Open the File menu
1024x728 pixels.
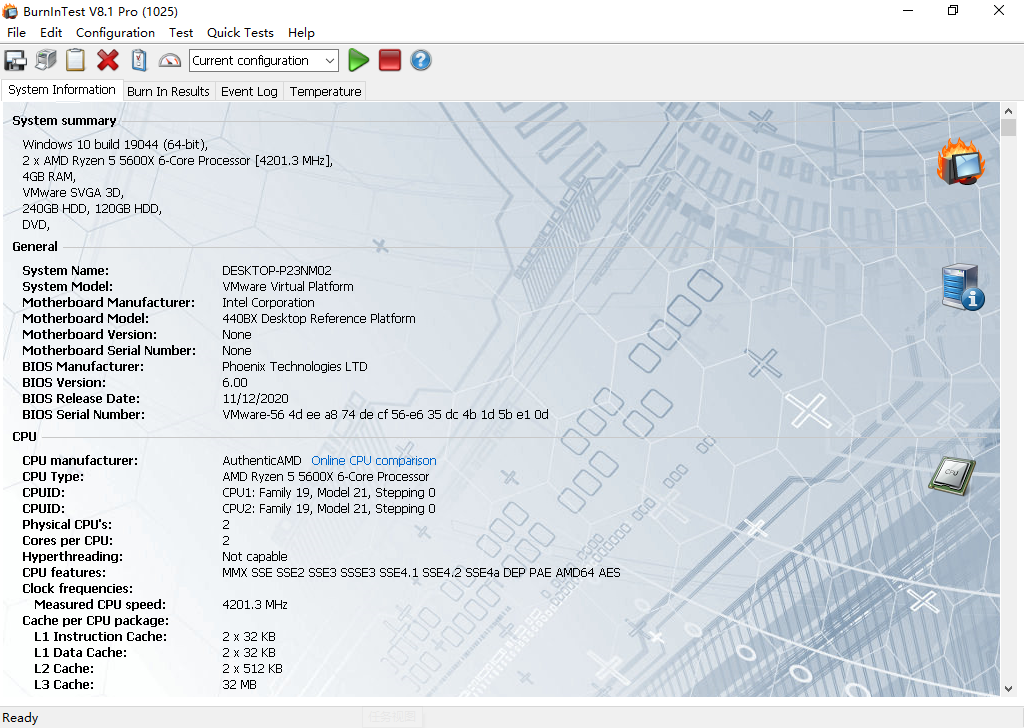(x=16, y=32)
